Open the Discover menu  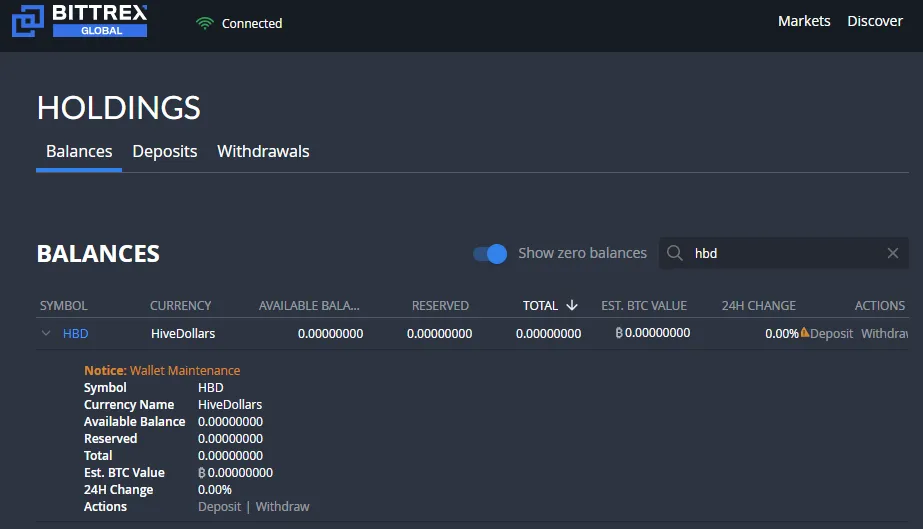pyautogui.click(x=875, y=21)
